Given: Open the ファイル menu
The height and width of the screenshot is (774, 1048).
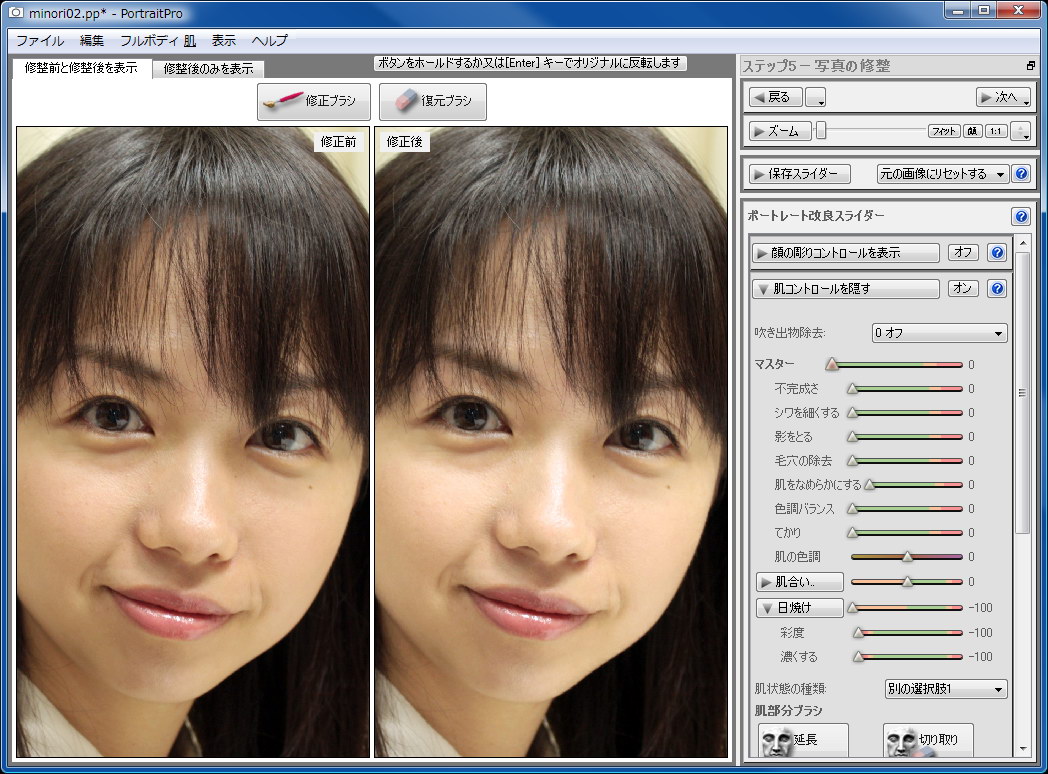Looking at the screenshot, I should pos(40,41).
